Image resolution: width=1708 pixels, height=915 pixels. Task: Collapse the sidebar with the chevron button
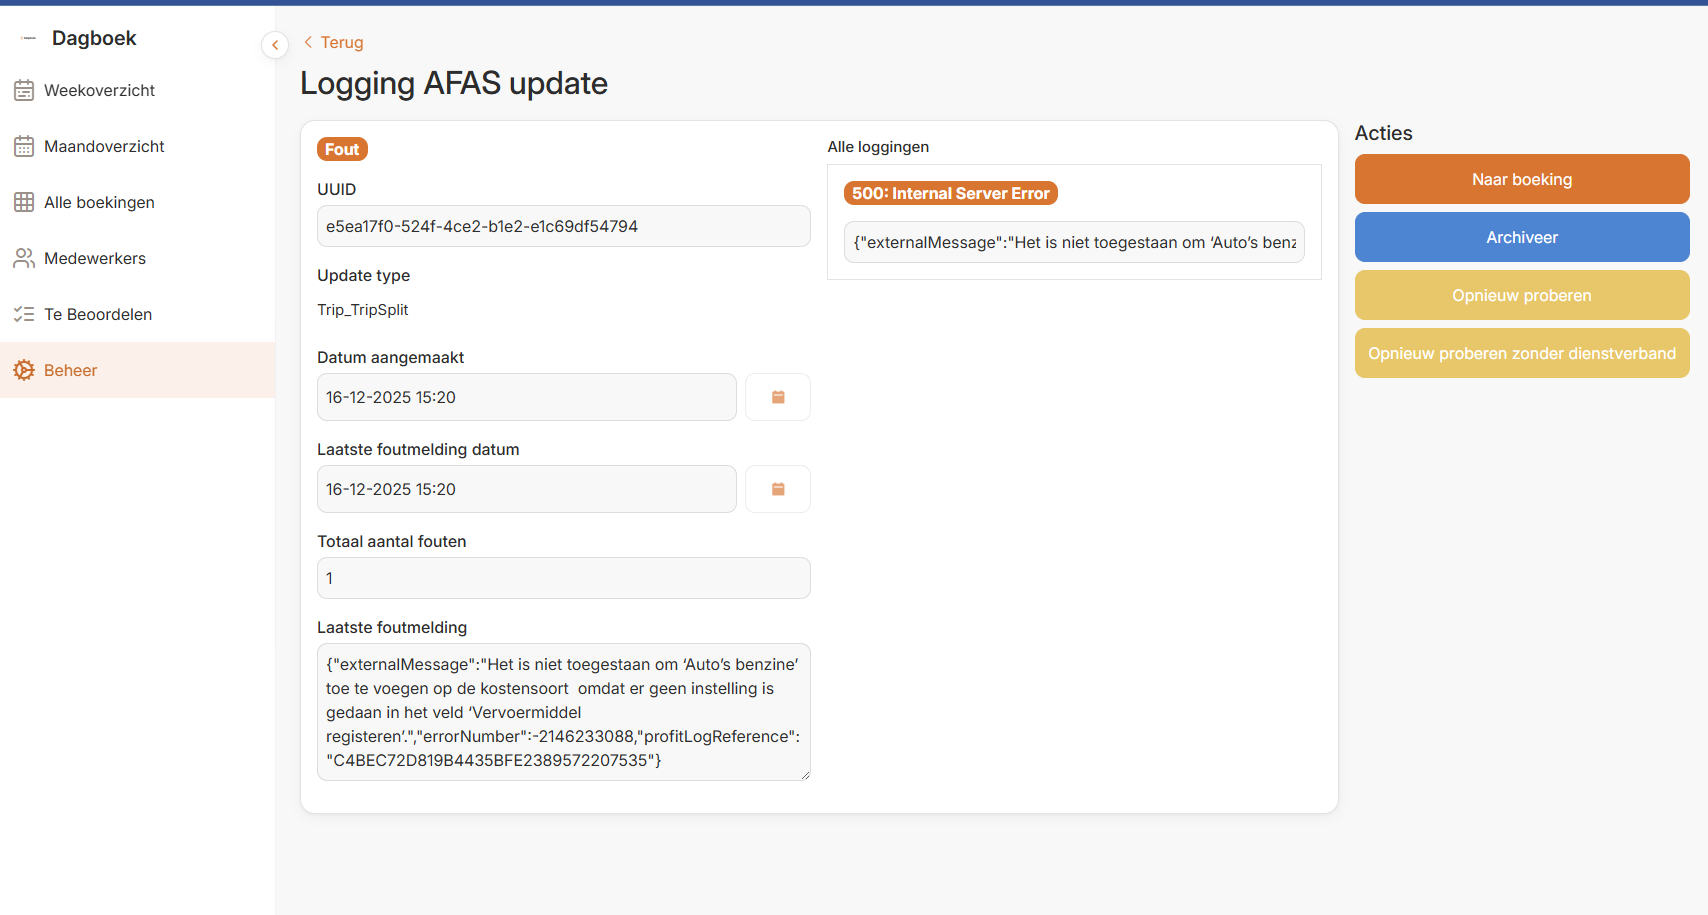pyautogui.click(x=275, y=45)
